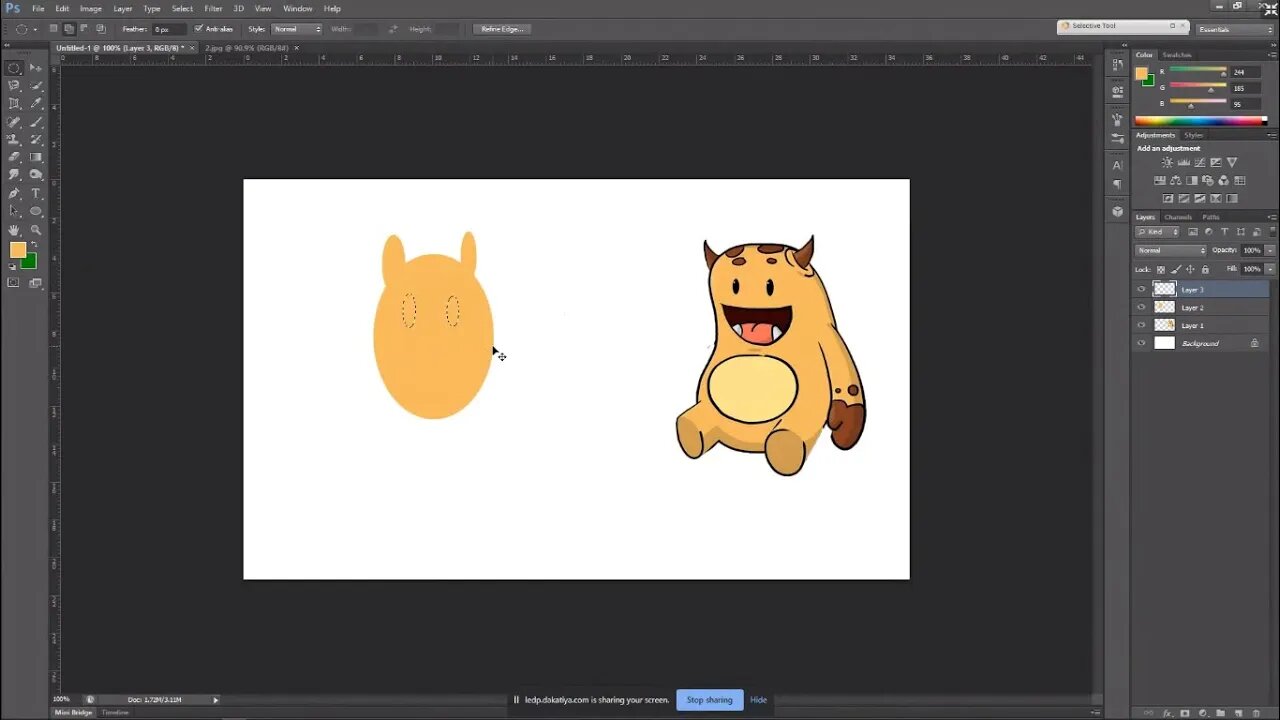This screenshot has width=1280, height=720.
Task: Select the Gradient tool
Action: (36, 157)
